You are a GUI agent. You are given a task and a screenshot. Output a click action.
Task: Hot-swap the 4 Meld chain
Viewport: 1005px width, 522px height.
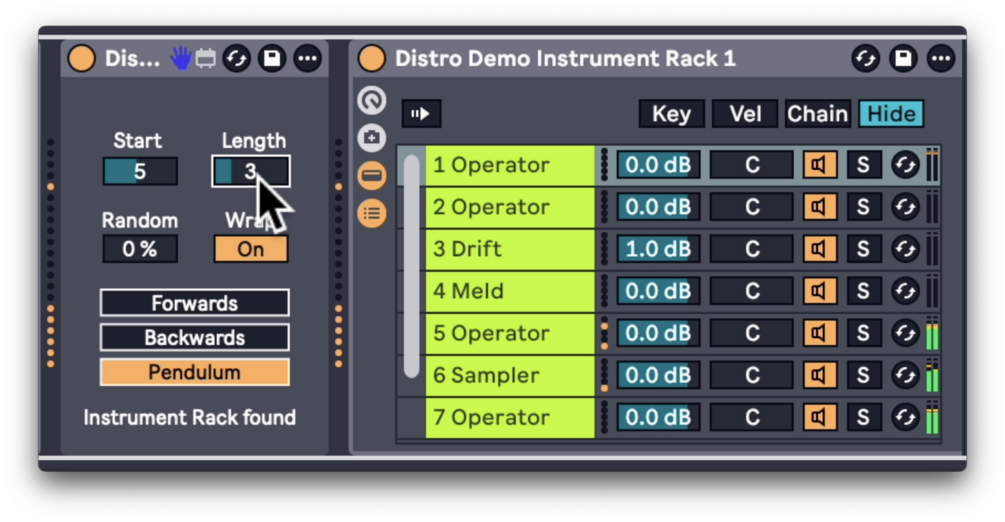point(905,291)
